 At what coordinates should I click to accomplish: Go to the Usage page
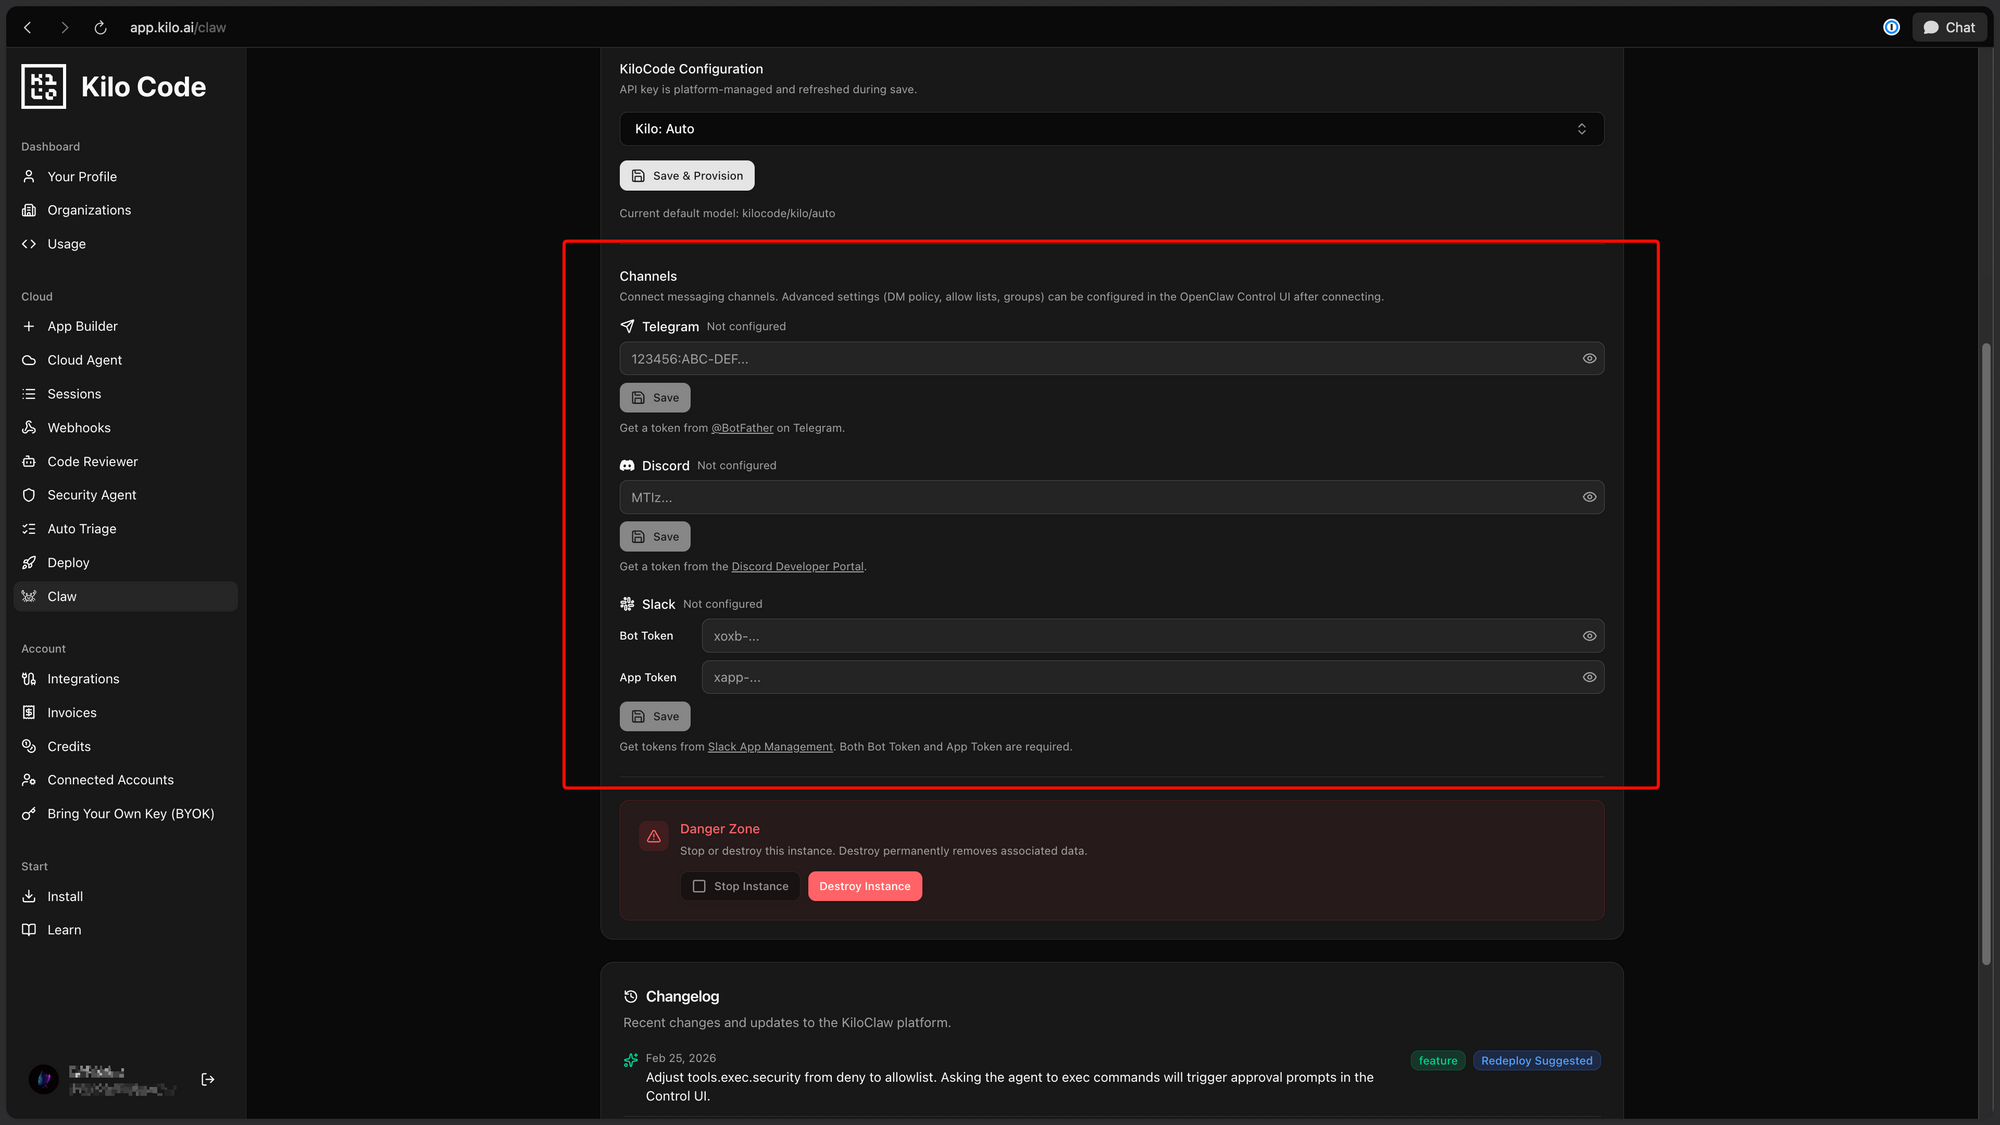pos(126,244)
